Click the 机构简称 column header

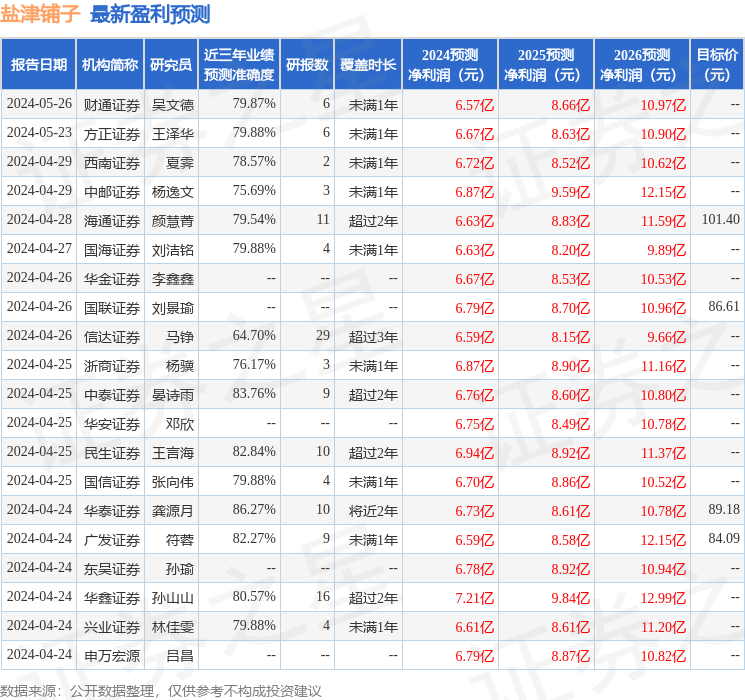pos(110,64)
